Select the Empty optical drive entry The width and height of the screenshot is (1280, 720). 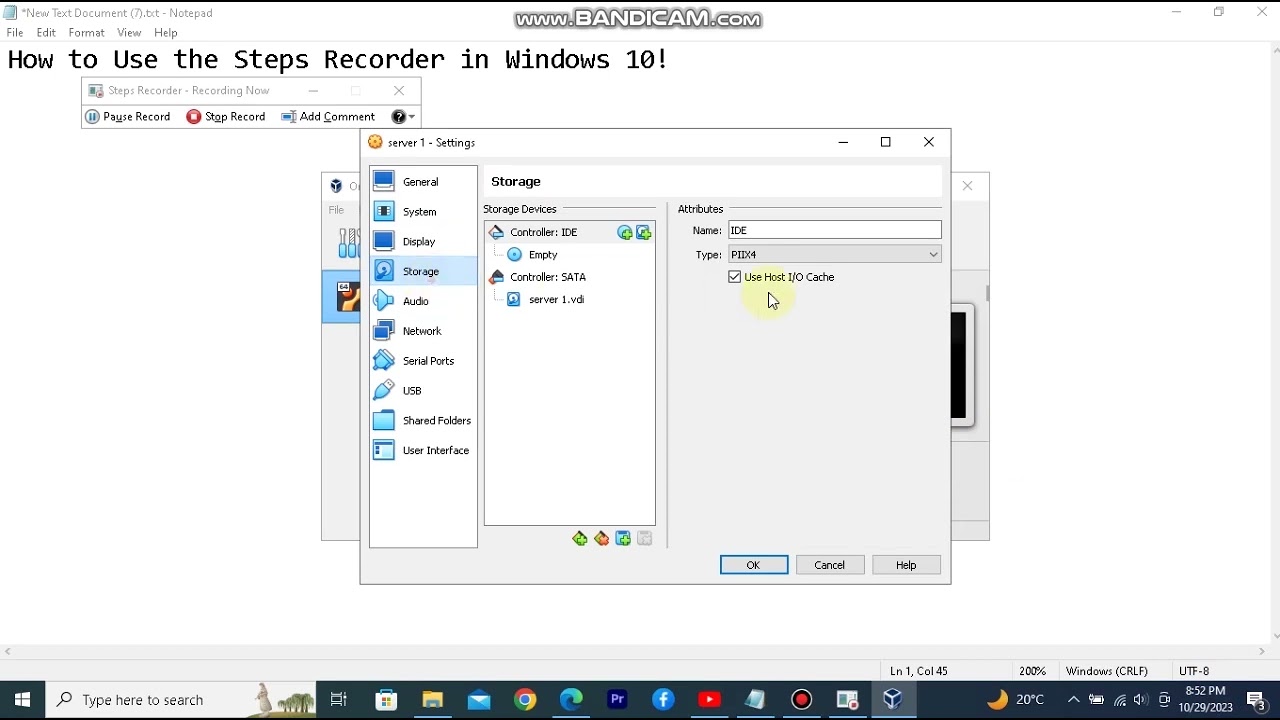pos(543,255)
